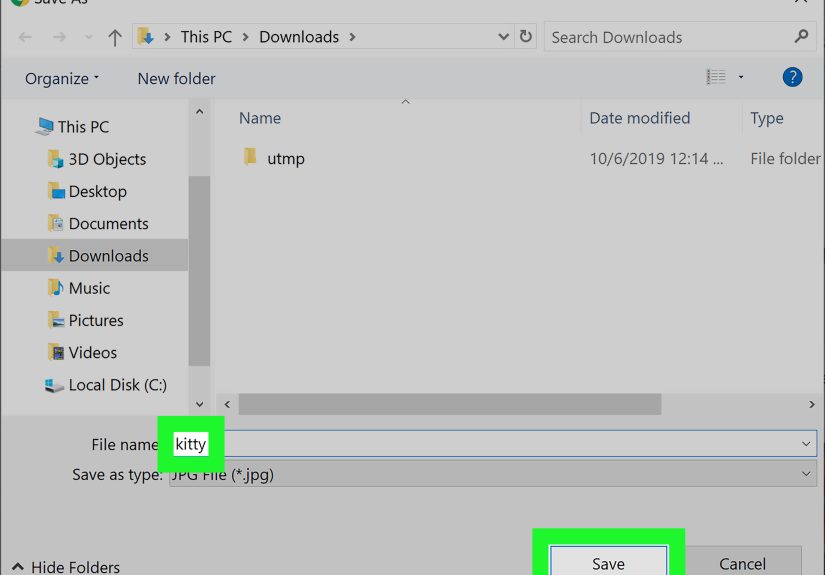Click the Cancel button
The image size is (825, 575).
point(742,562)
